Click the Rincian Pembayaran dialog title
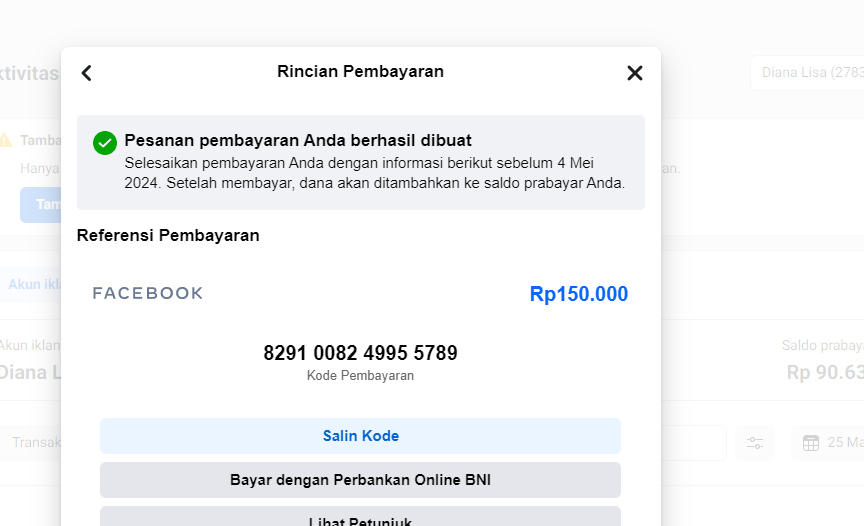Viewport: 864px width, 526px height. [360, 72]
